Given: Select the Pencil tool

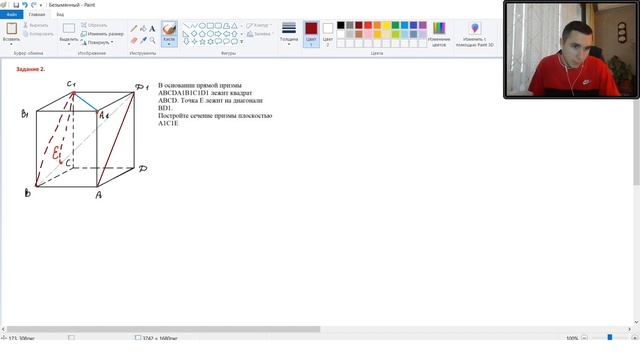Looking at the screenshot, I should click(x=134, y=29).
